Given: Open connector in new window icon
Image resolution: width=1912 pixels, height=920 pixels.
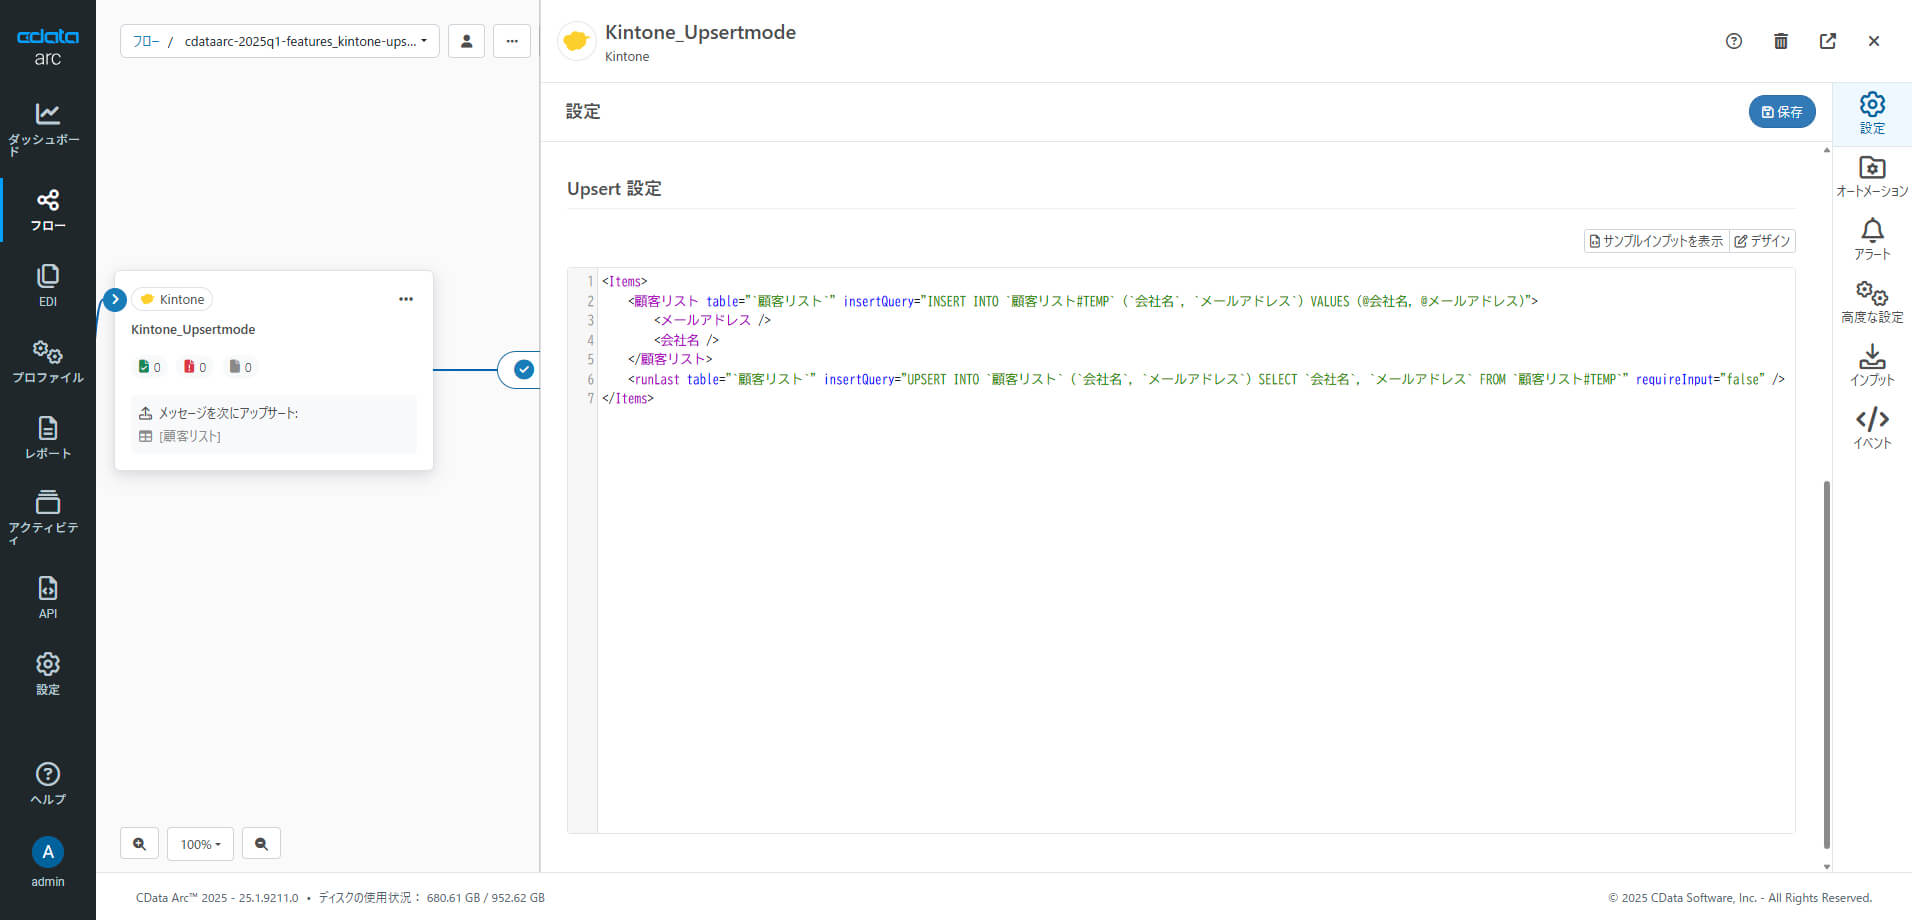Looking at the screenshot, I should point(1827,41).
